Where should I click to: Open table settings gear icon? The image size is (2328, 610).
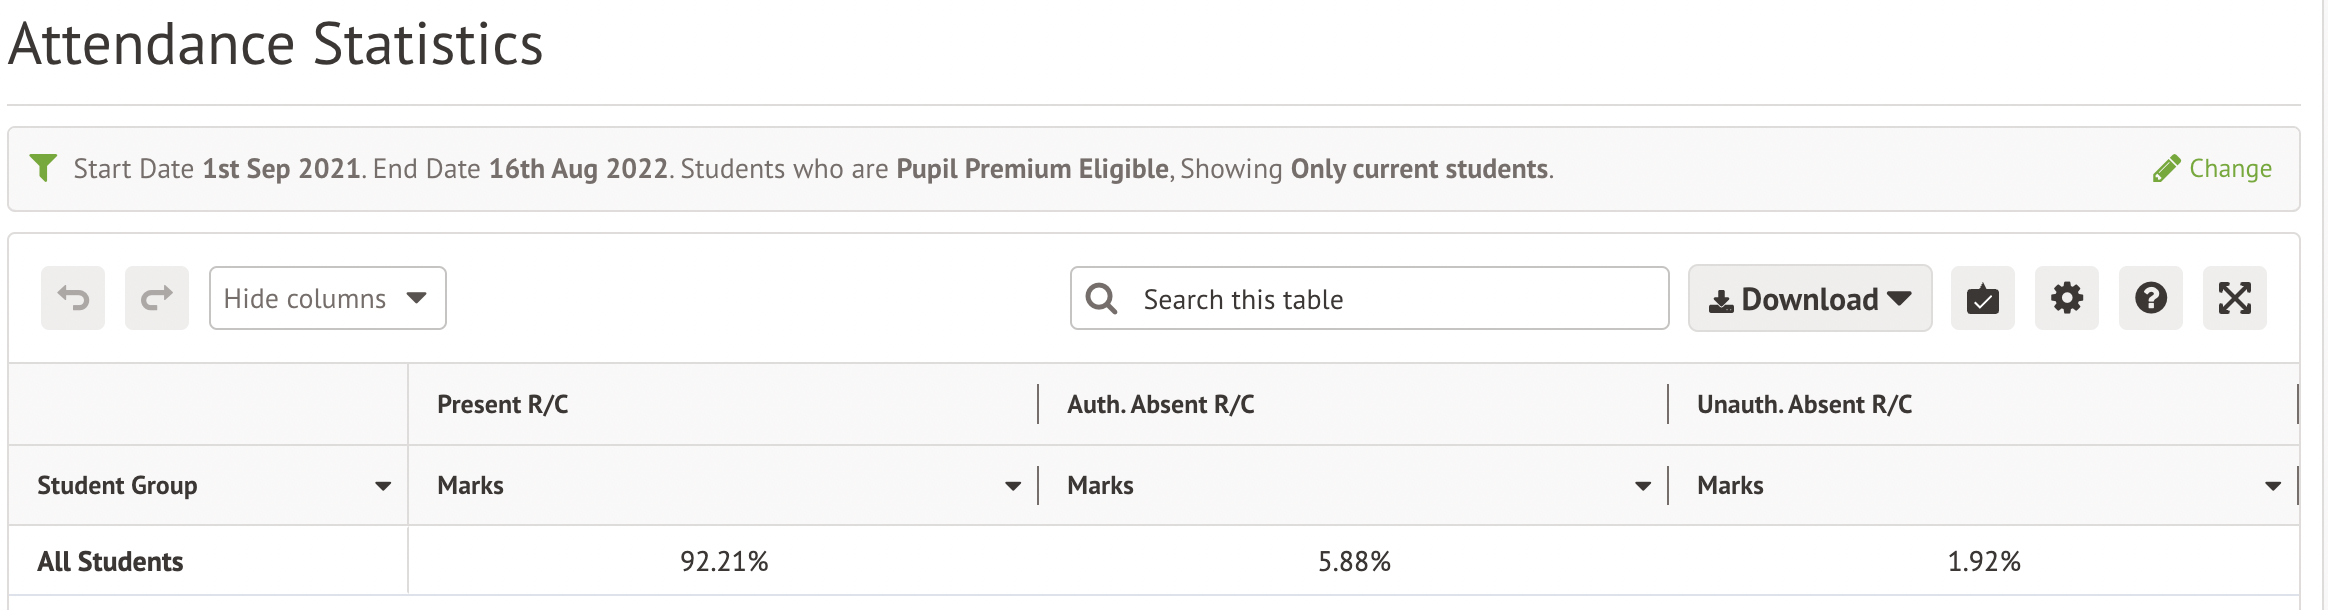2066,298
